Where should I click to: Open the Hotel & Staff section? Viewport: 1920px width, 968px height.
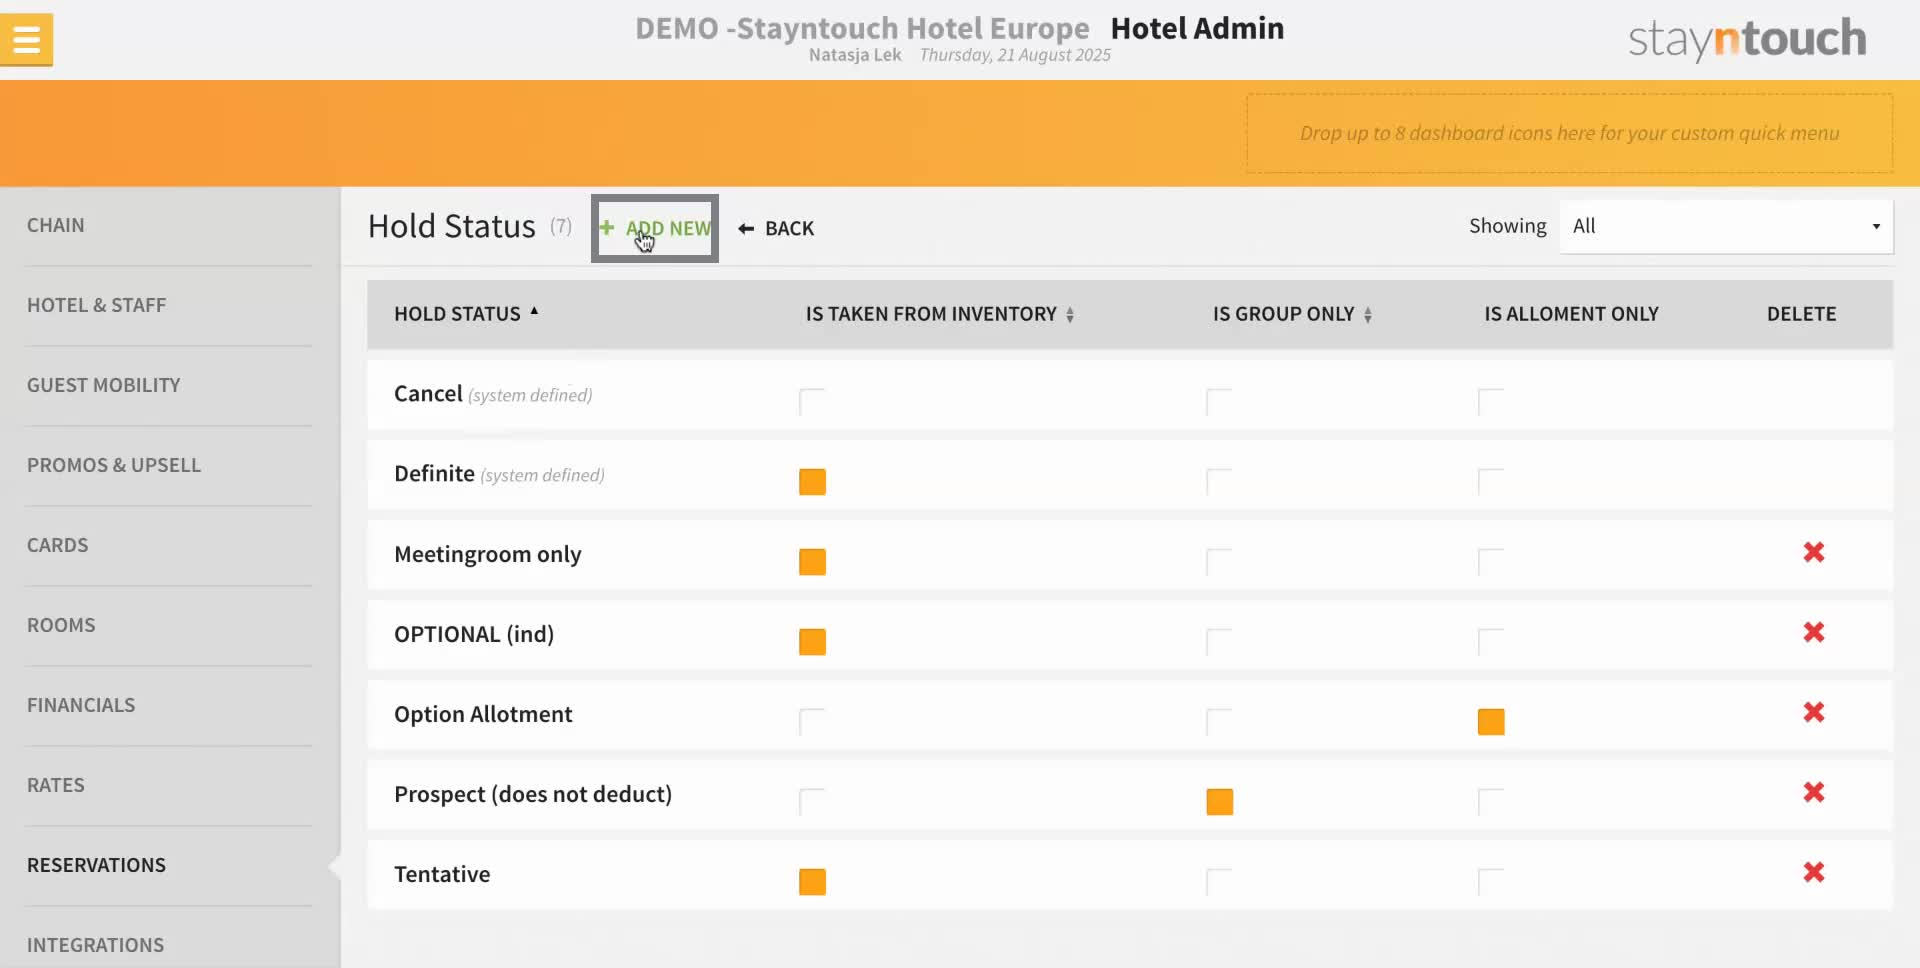(96, 305)
